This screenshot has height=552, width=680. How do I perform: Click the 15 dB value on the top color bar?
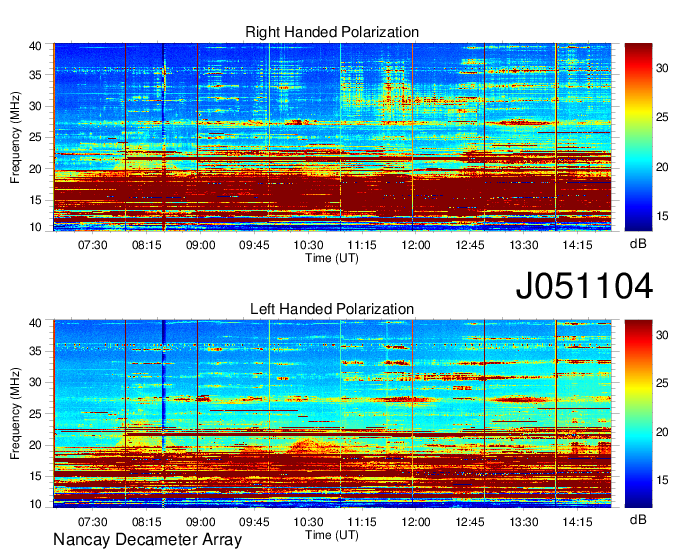coord(662,216)
